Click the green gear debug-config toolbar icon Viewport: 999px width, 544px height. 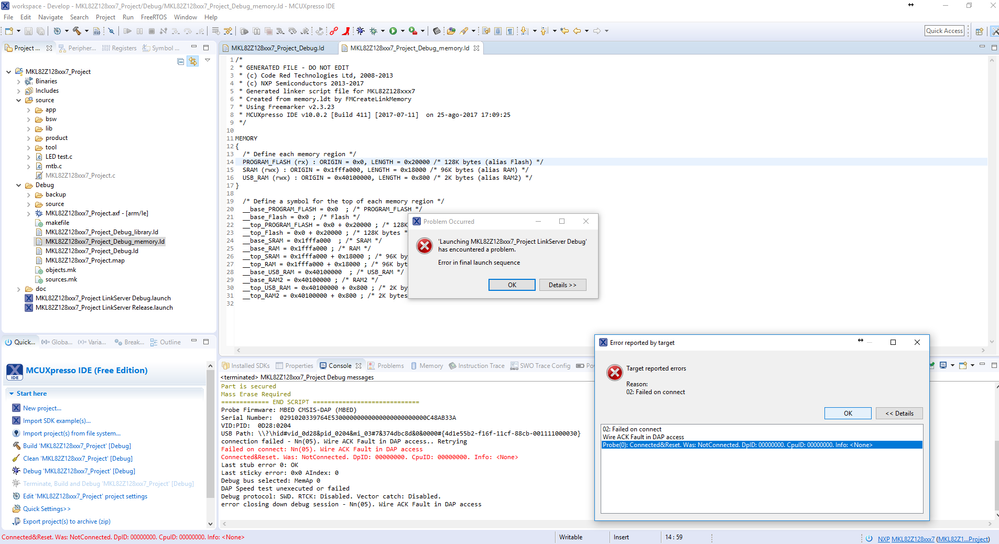coord(373,31)
